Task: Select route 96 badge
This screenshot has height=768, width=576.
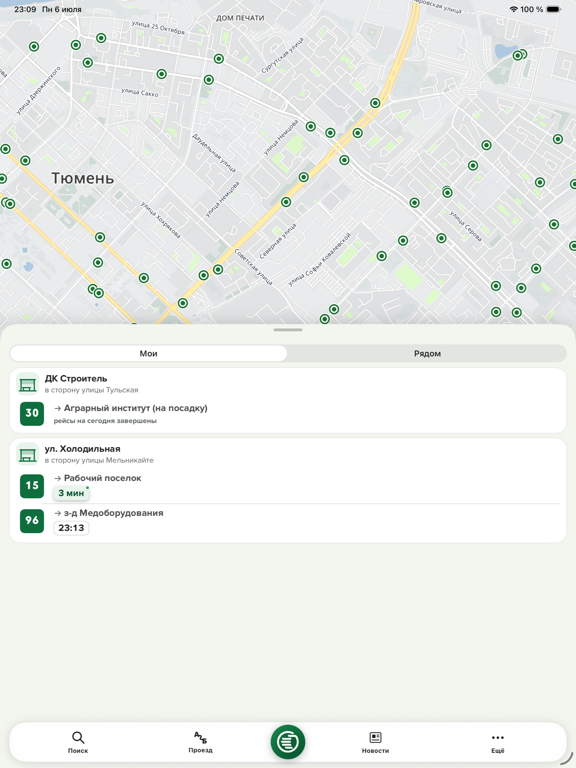Action: tap(32, 521)
